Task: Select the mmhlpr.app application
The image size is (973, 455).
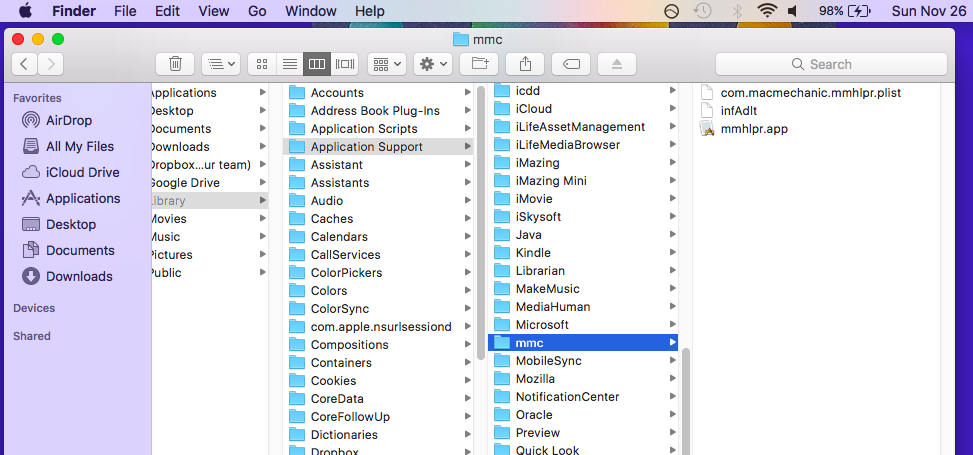Action: [743, 128]
